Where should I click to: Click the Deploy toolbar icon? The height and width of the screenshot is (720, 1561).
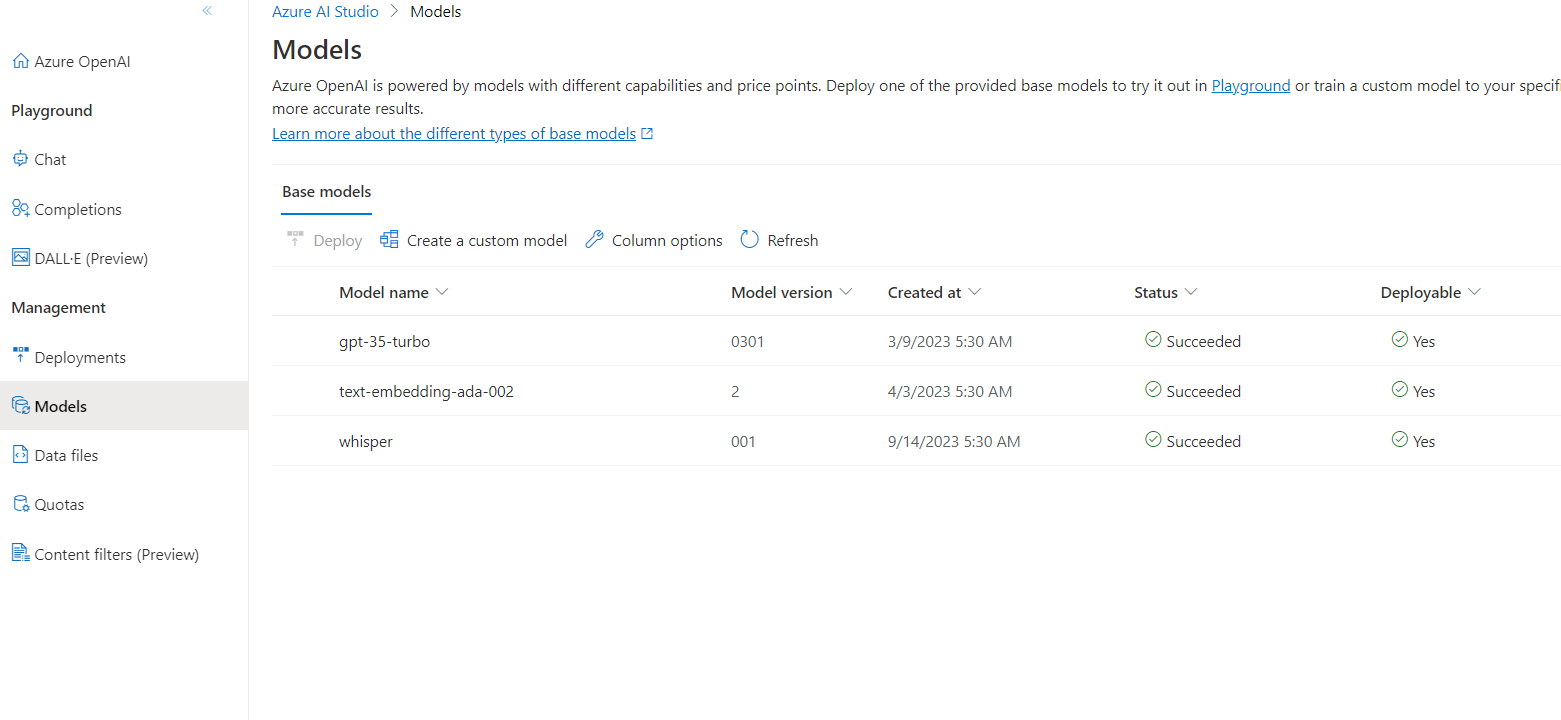pyautogui.click(x=295, y=240)
